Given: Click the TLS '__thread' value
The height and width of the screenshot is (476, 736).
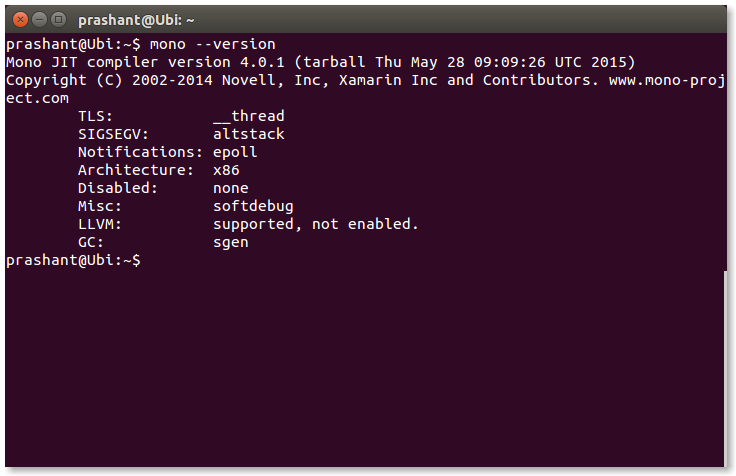Looking at the screenshot, I should point(249,116).
